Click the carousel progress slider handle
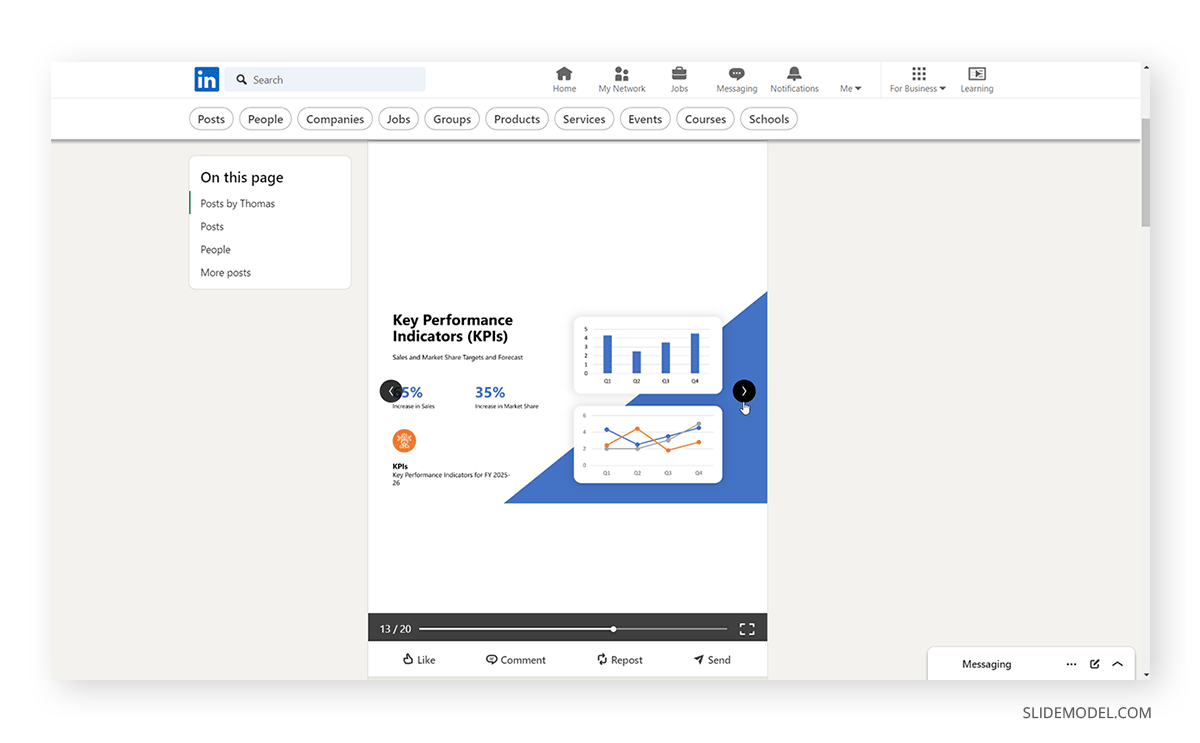Viewport: 1200px width, 743px height. [613, 629]
